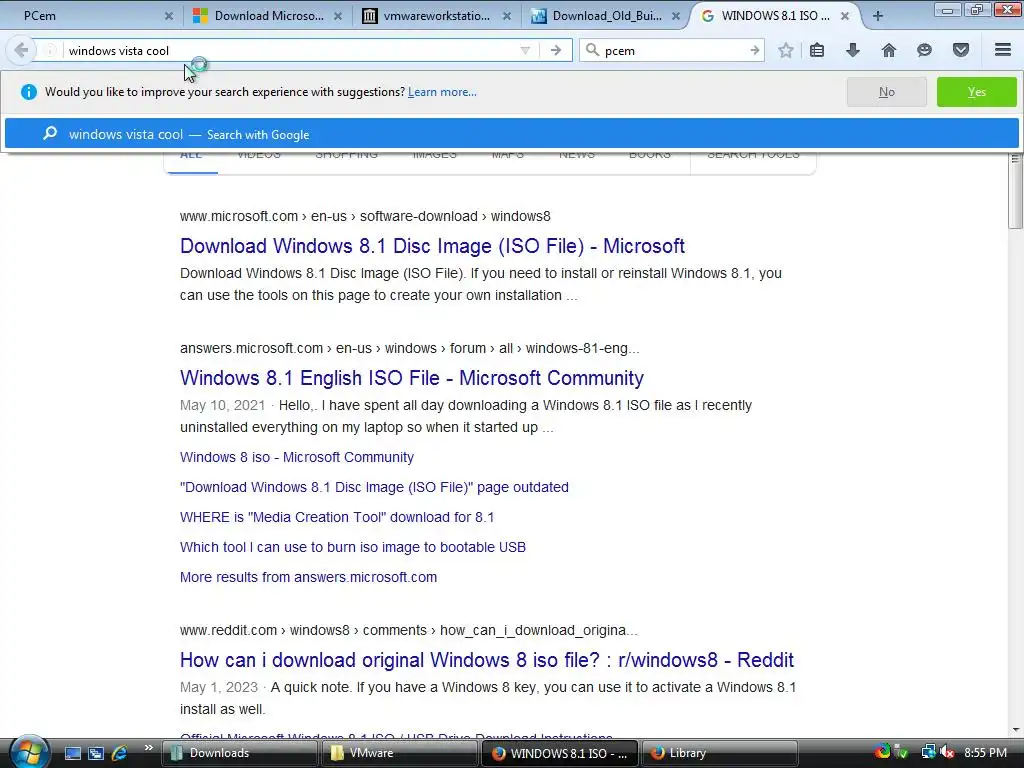Click the site identity info icon in address bar

[x=49, y=50]
